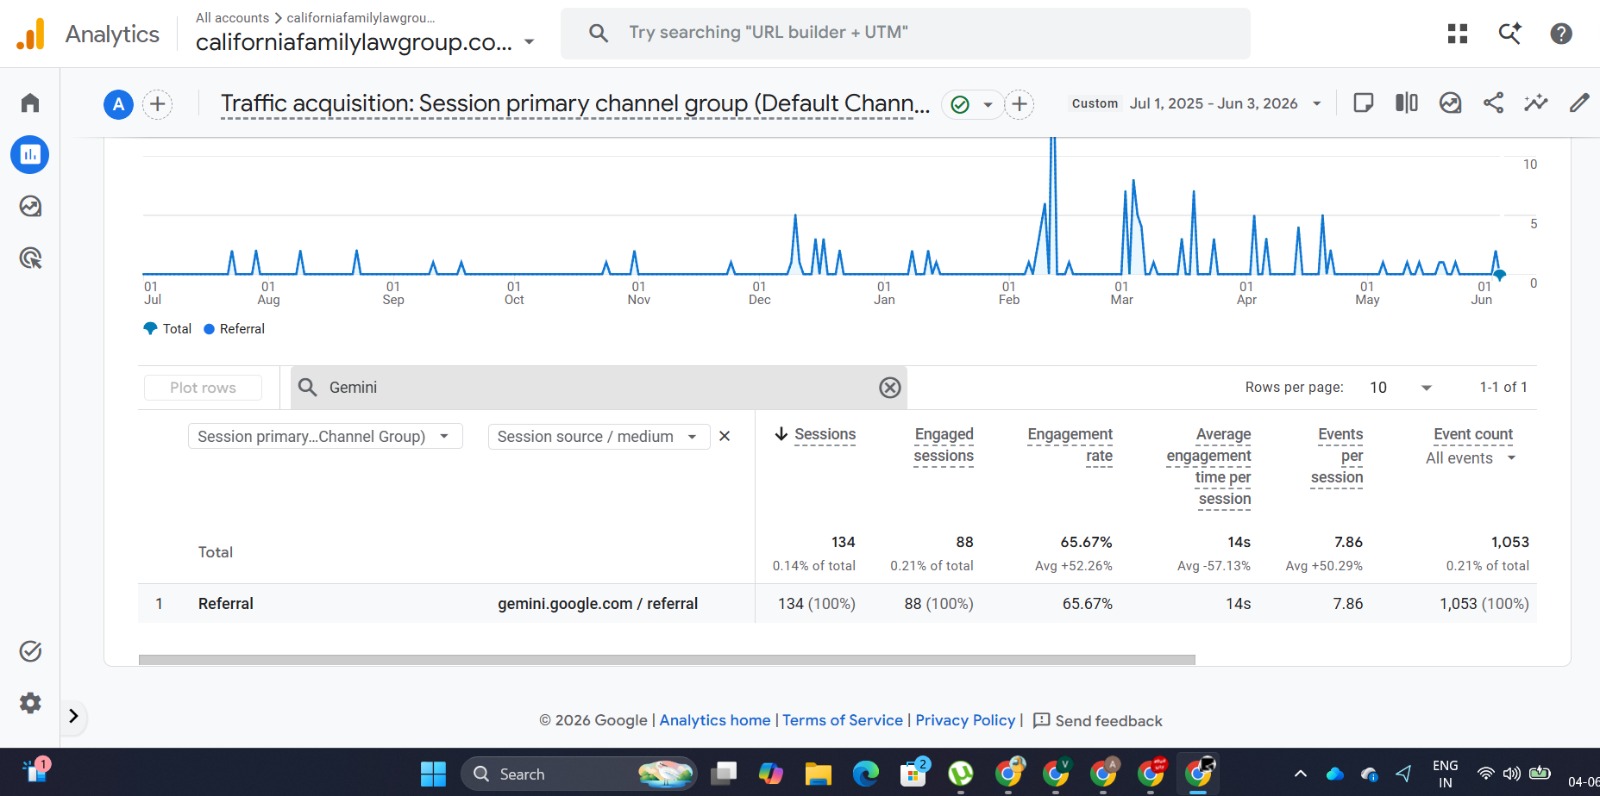Open the Explore icon in sidebar
The width and height of the screenshot is (1600, 796).
point(30,206)
